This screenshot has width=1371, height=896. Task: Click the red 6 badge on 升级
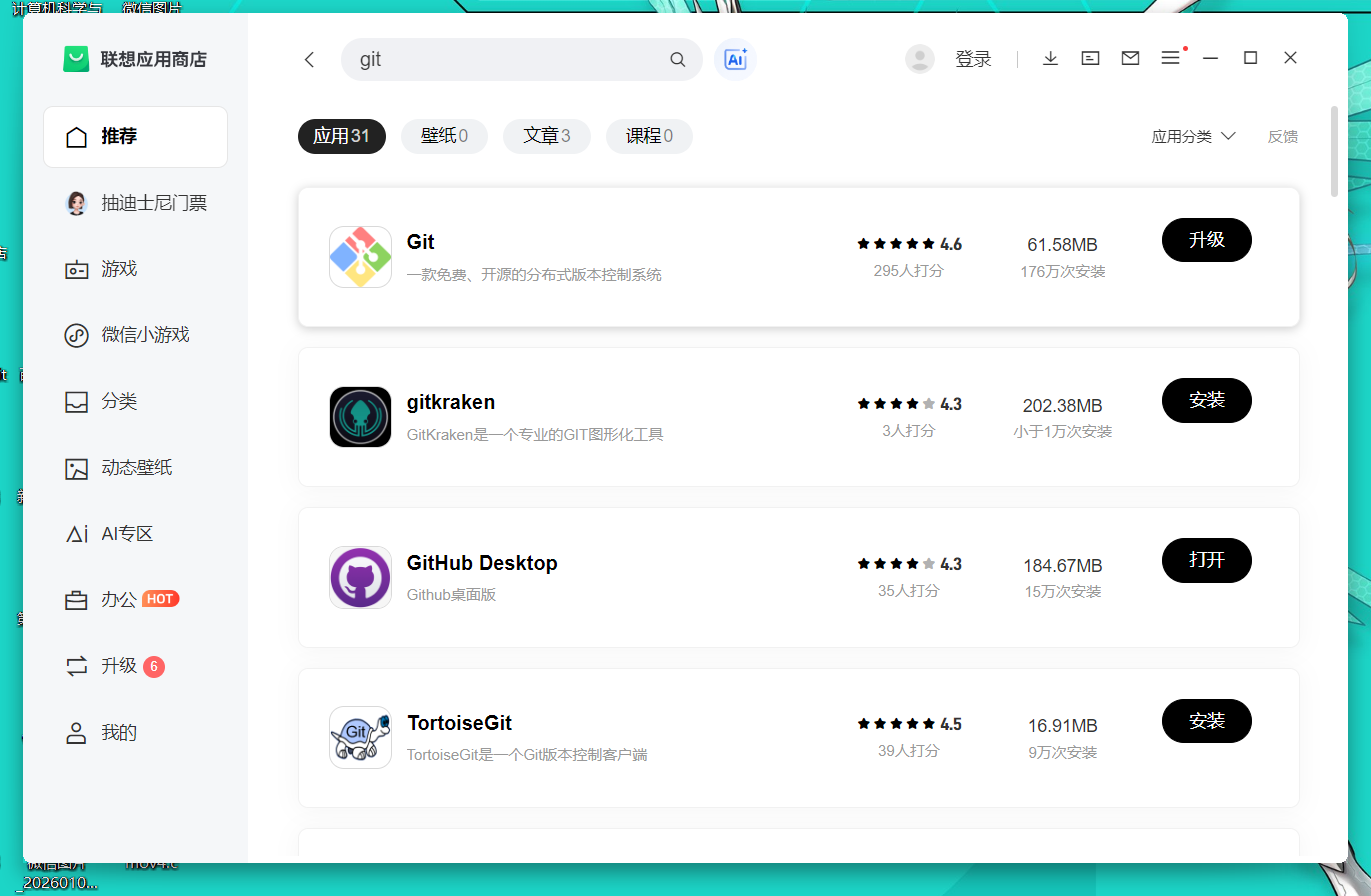pos(153,666)
